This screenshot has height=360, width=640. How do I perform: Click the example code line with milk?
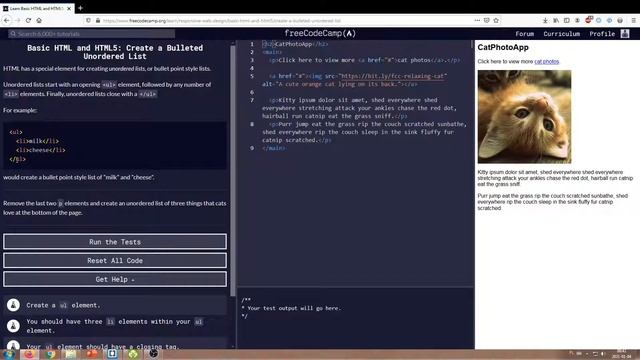pos(38,141)
